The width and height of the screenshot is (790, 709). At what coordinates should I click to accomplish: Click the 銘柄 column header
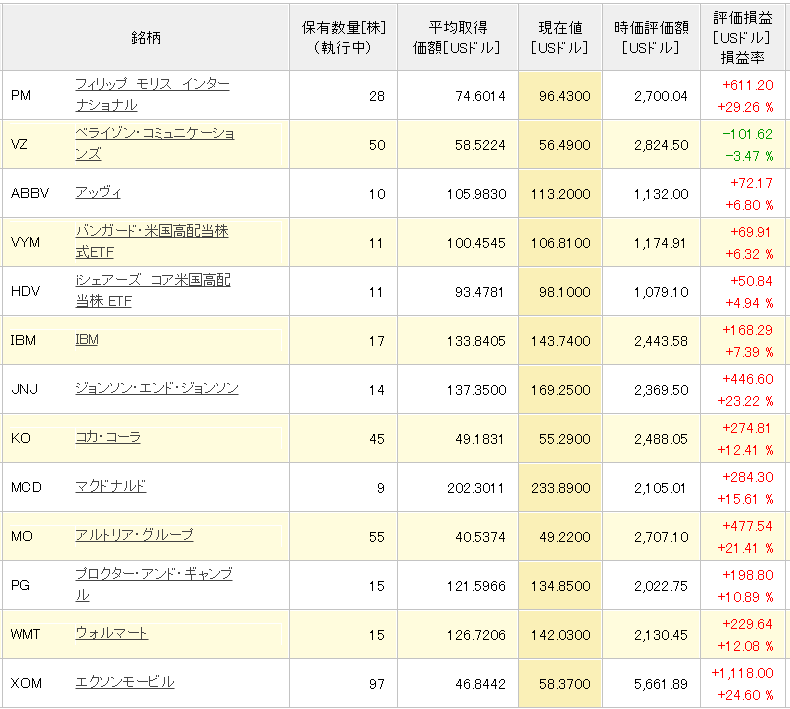coord(146,37)
